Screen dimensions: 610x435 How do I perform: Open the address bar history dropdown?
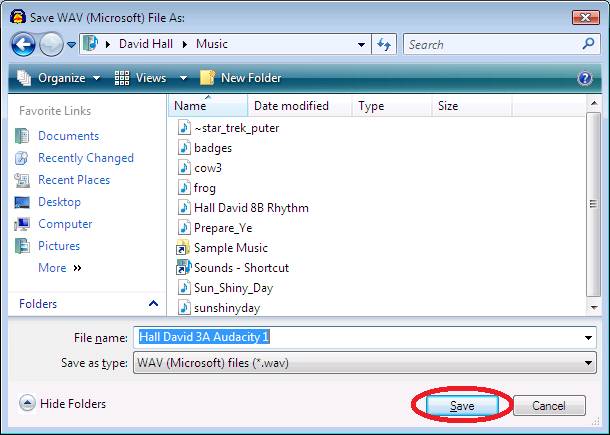coord(361,44)
